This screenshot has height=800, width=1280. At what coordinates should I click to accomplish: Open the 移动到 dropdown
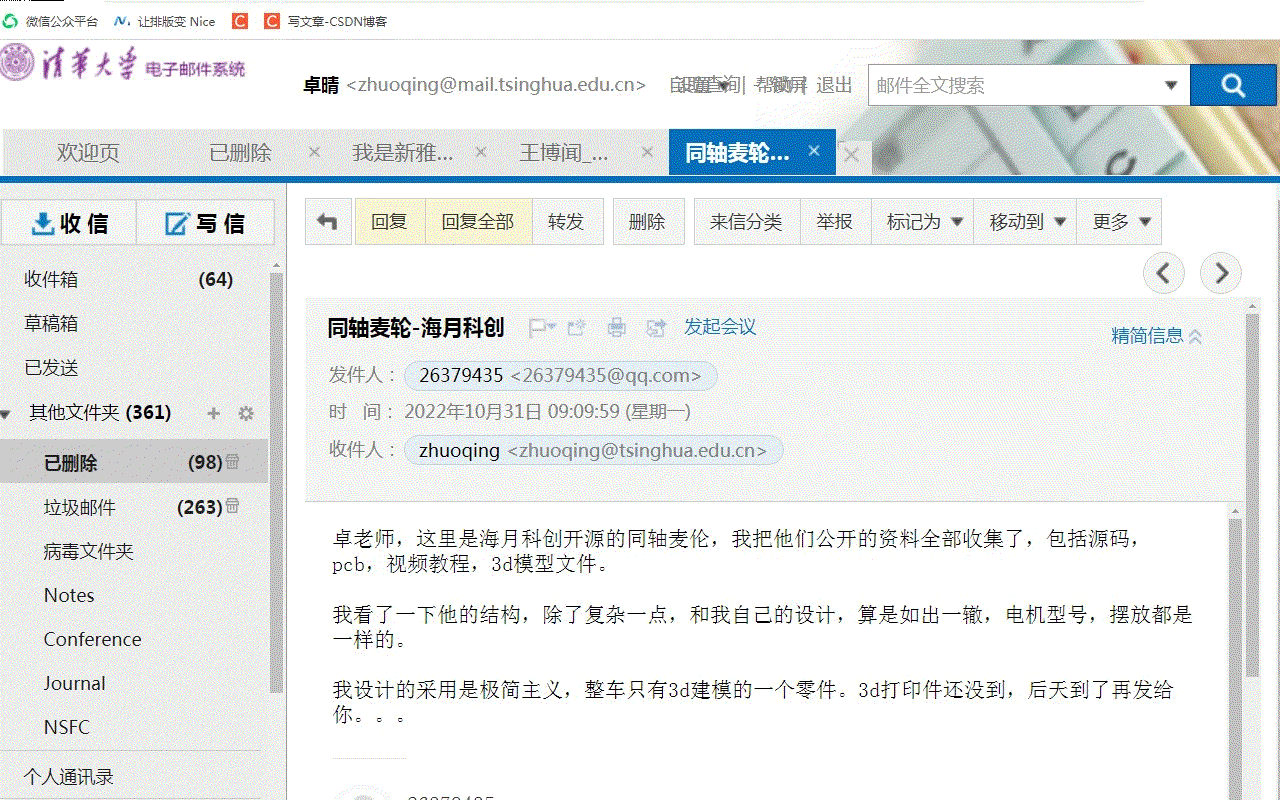1027,222
